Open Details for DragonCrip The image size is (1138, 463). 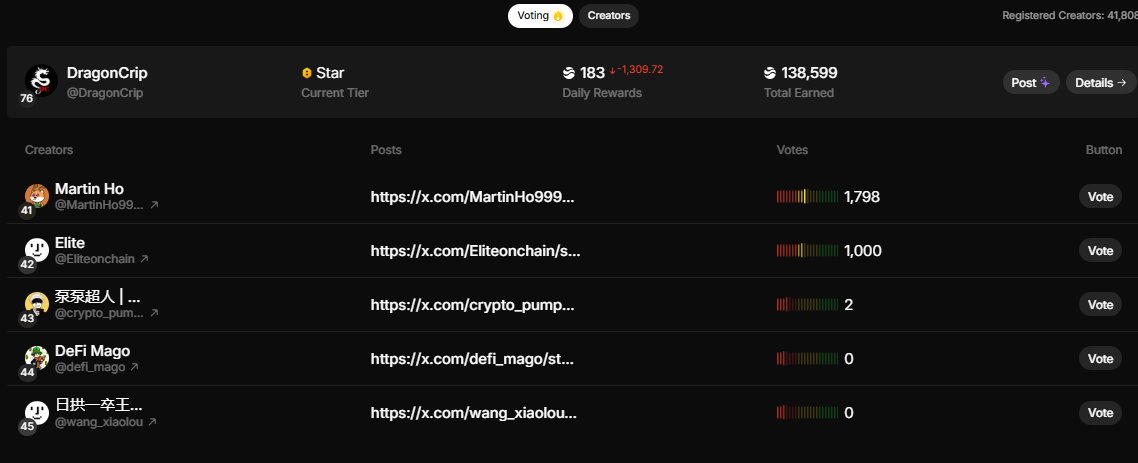point(1100,83)
